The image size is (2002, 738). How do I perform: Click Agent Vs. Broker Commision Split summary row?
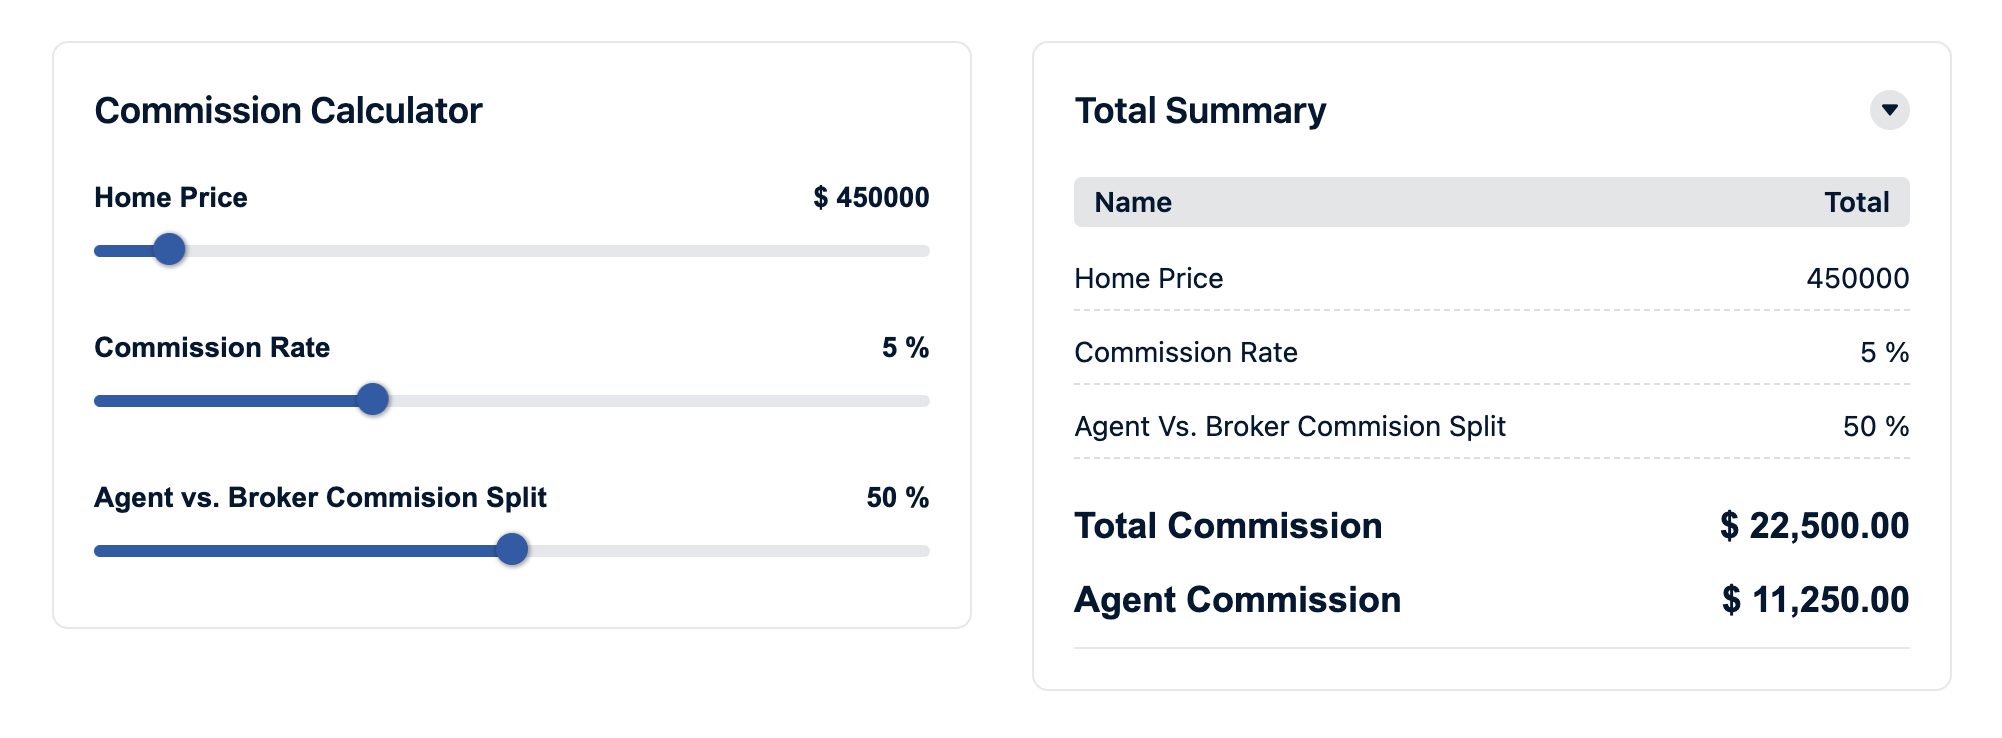(1290, 427)
